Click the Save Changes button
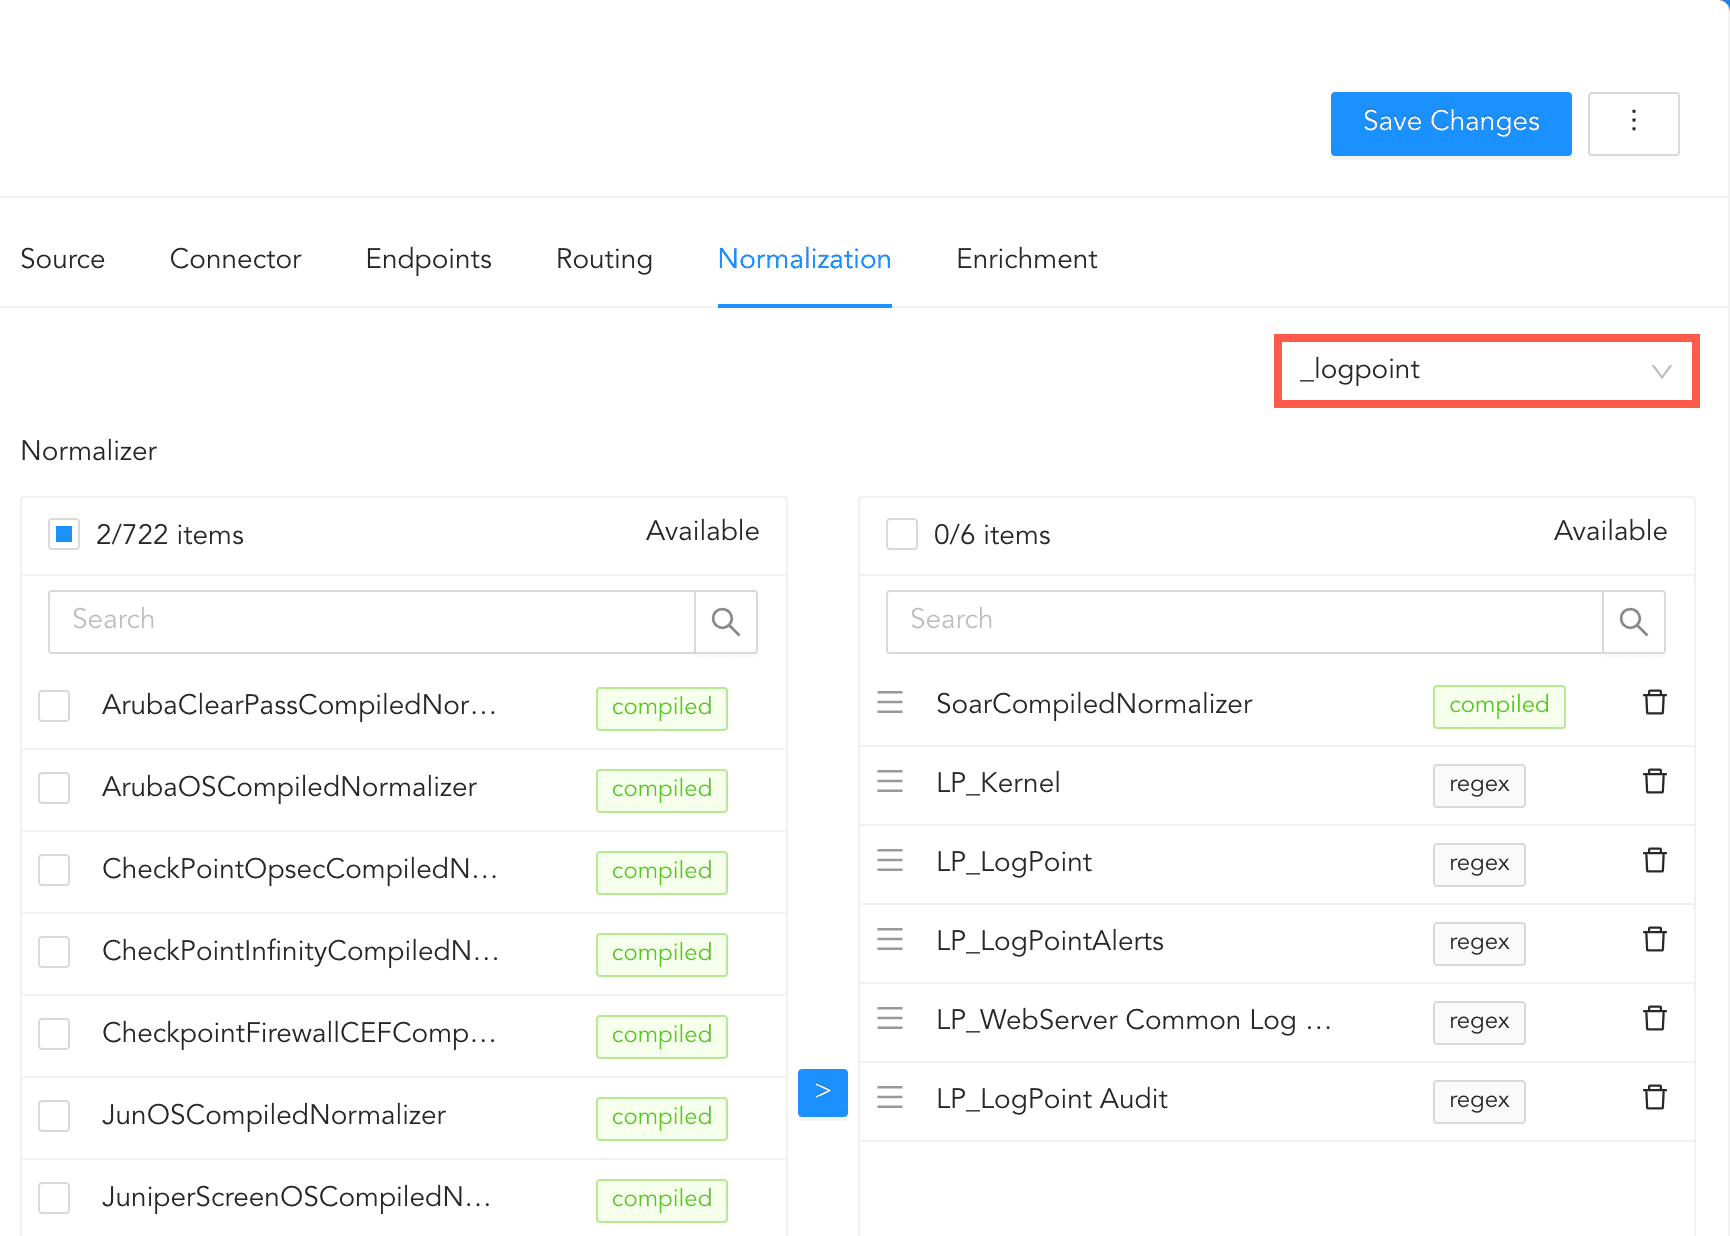Screen dimensions: 1730x1236 [1450, 123]
